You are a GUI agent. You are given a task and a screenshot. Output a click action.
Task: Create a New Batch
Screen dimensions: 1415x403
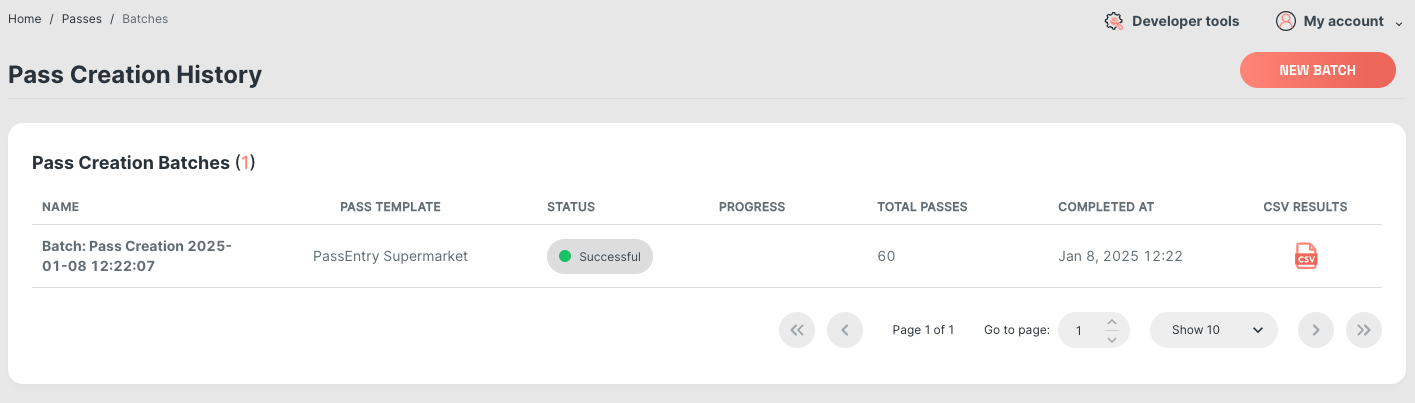[x=1318, y=70]
